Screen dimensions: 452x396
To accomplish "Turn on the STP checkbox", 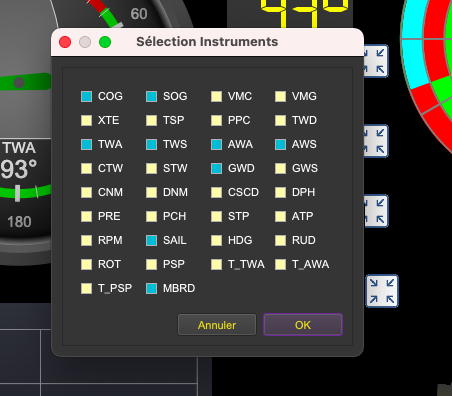I will tap(217, 216).
